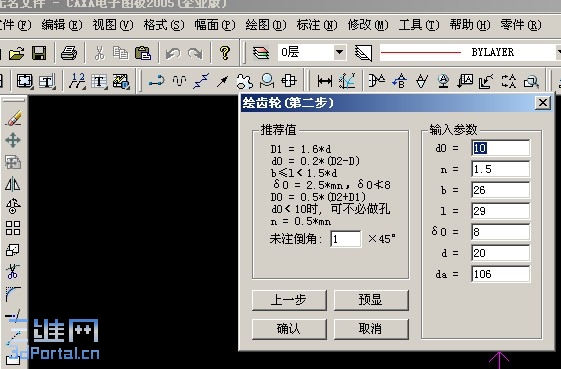Open the 帮助(H) menu
Image resolution: width=561 pixels, height=369 pixels.
click(x=470, y=25)
